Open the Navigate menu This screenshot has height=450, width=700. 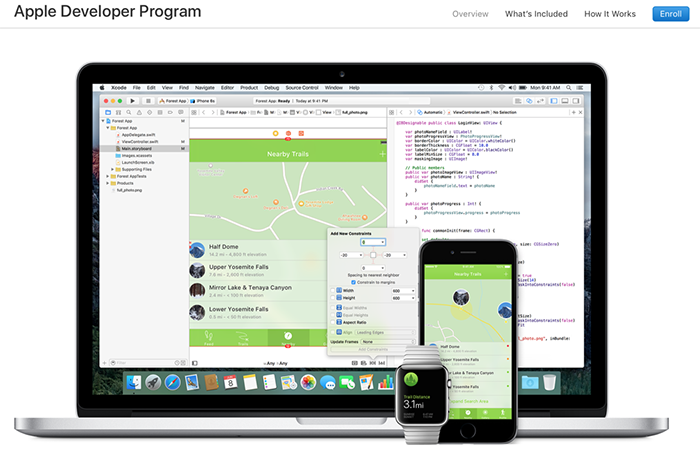pos(204,88)
